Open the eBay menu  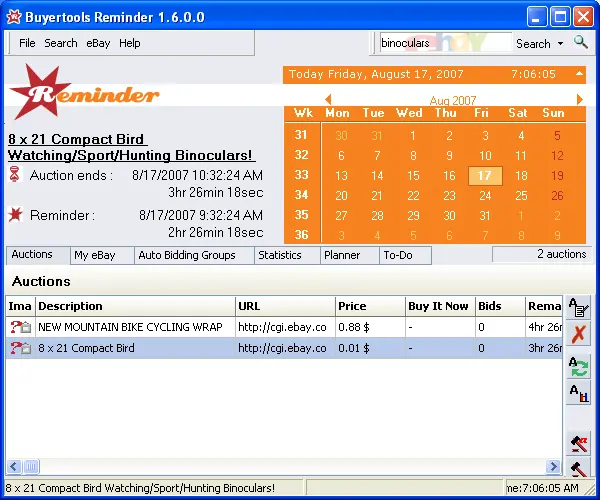(x=98, y=43)
